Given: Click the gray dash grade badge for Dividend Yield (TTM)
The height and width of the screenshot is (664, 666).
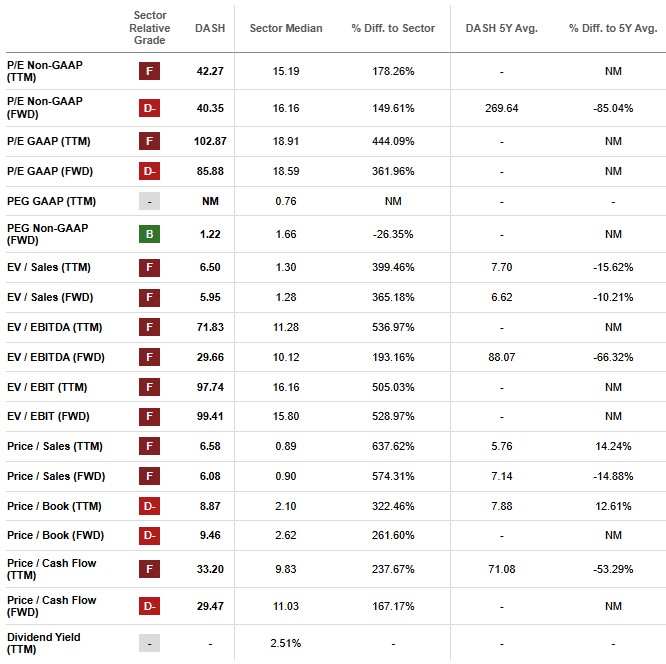Looking at the screenshot, I should tap(149, 643).
